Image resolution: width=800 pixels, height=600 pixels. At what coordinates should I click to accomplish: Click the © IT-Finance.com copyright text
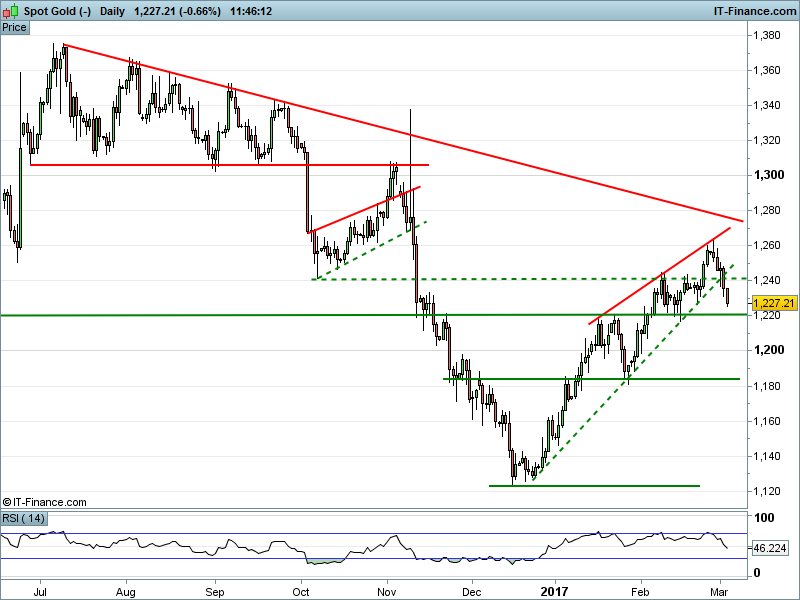click(x=45, y=503)
